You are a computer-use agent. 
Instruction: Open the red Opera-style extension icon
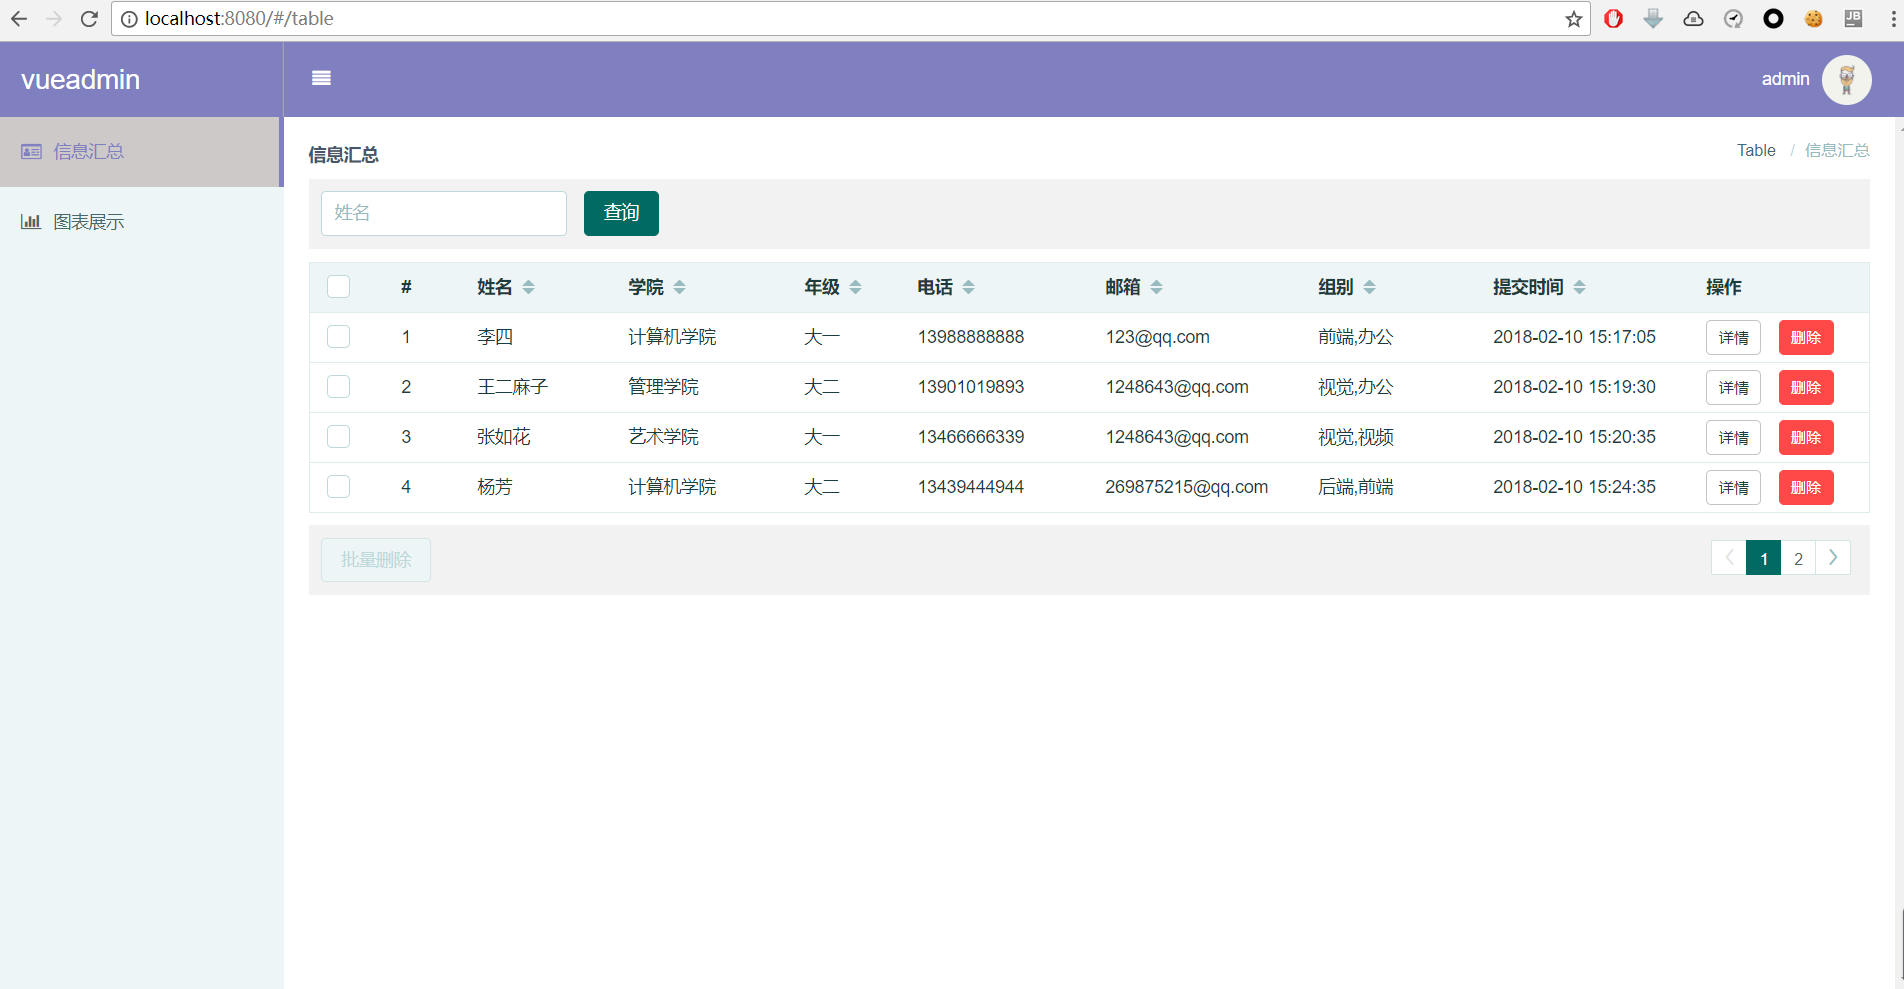[x=1613, y=19]
